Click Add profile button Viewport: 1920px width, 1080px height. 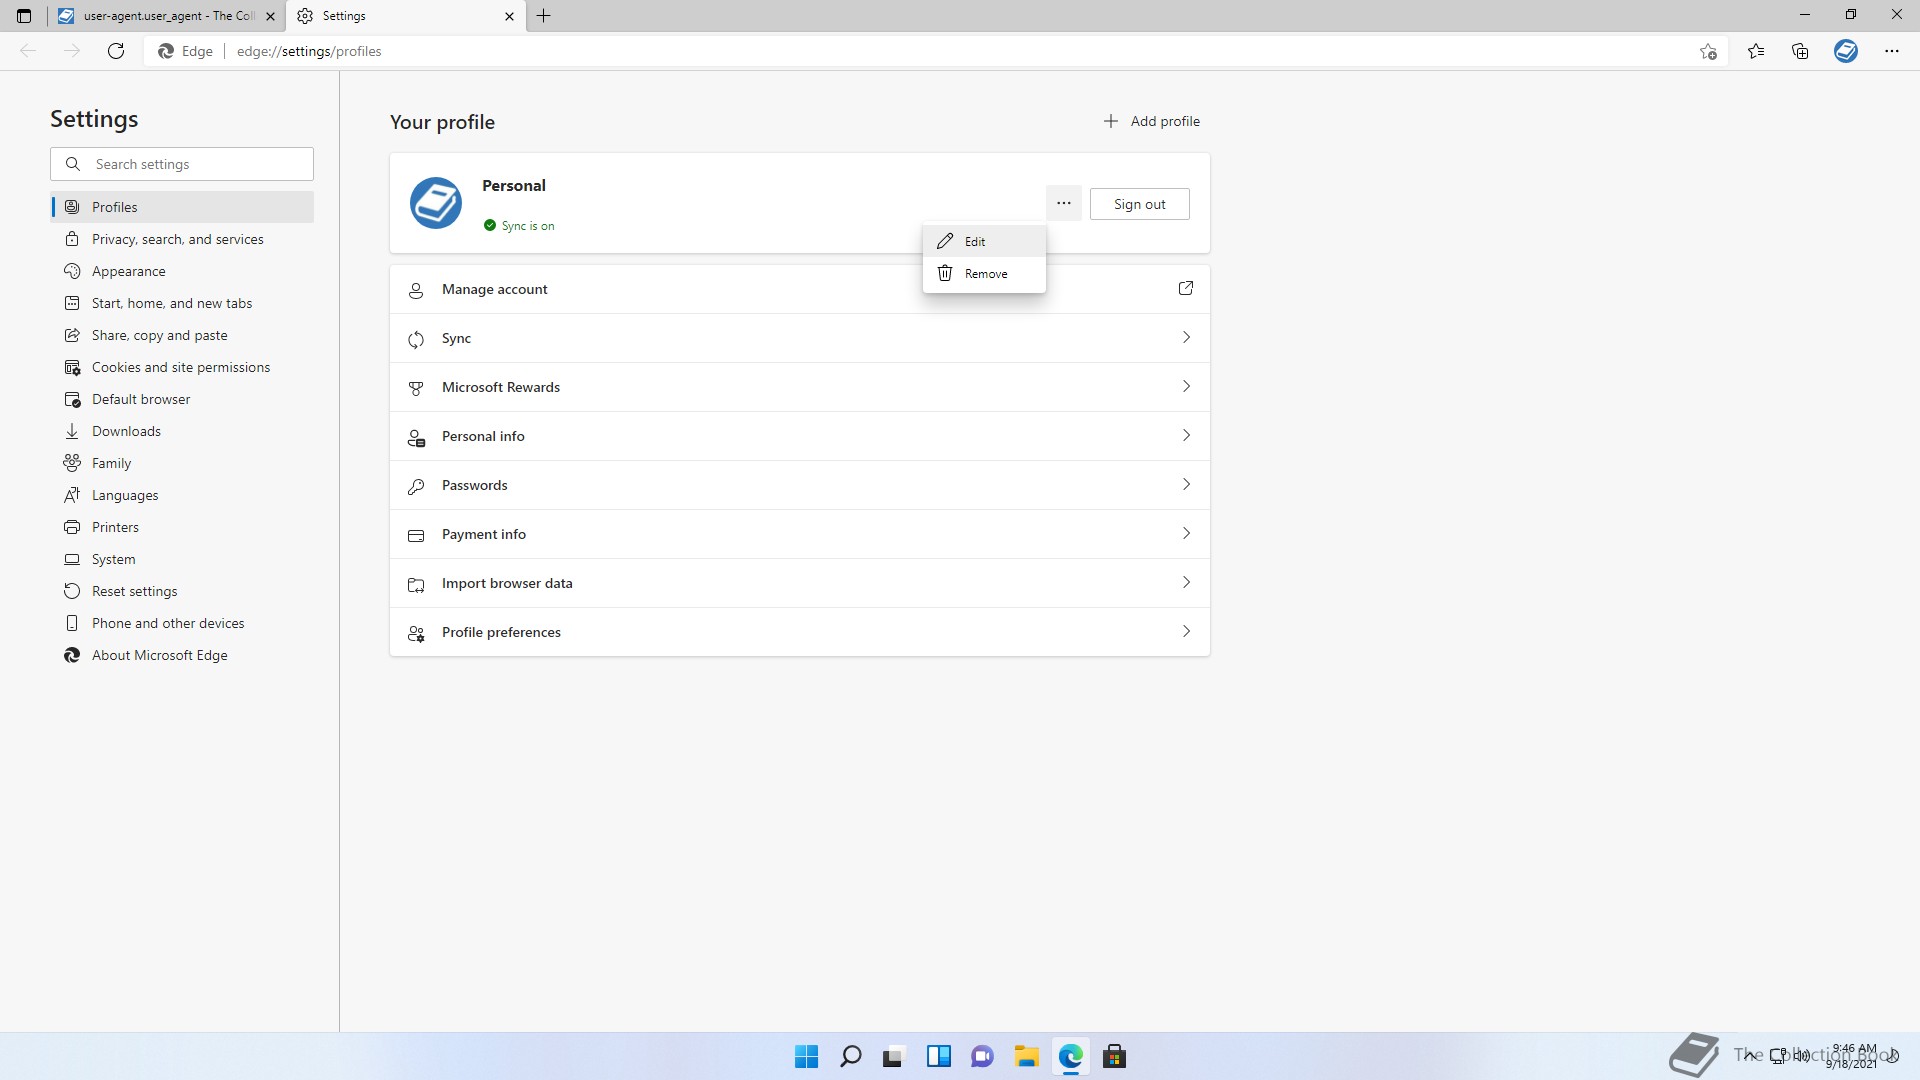1151,121
